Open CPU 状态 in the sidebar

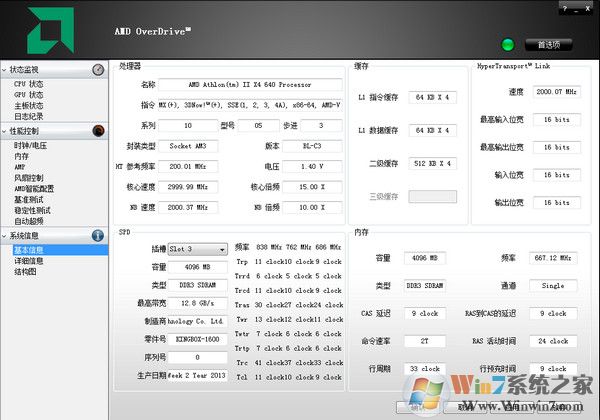click(28, 84)
